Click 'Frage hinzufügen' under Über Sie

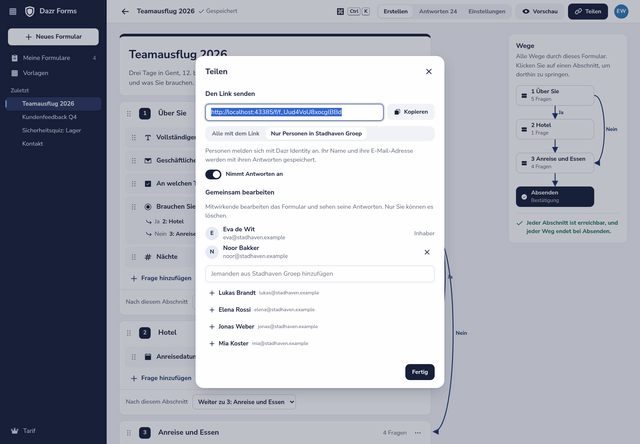click(161, 278)
